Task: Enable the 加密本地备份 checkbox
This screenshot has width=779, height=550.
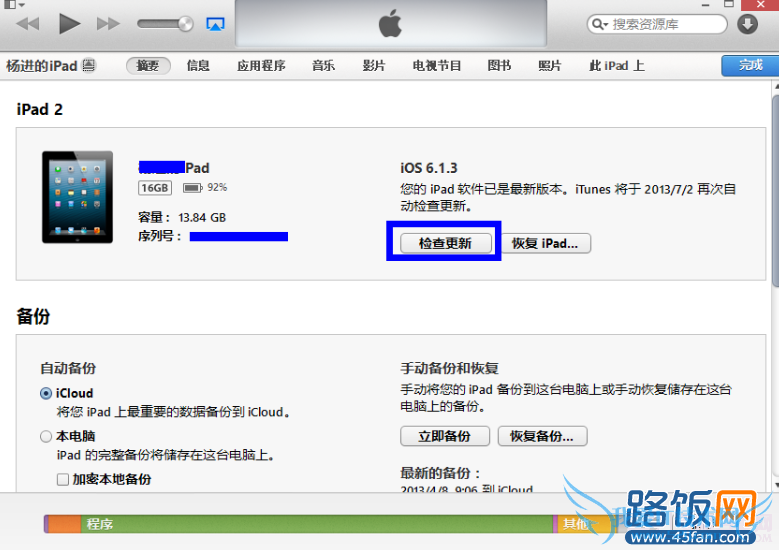Action: coord(63,479)
